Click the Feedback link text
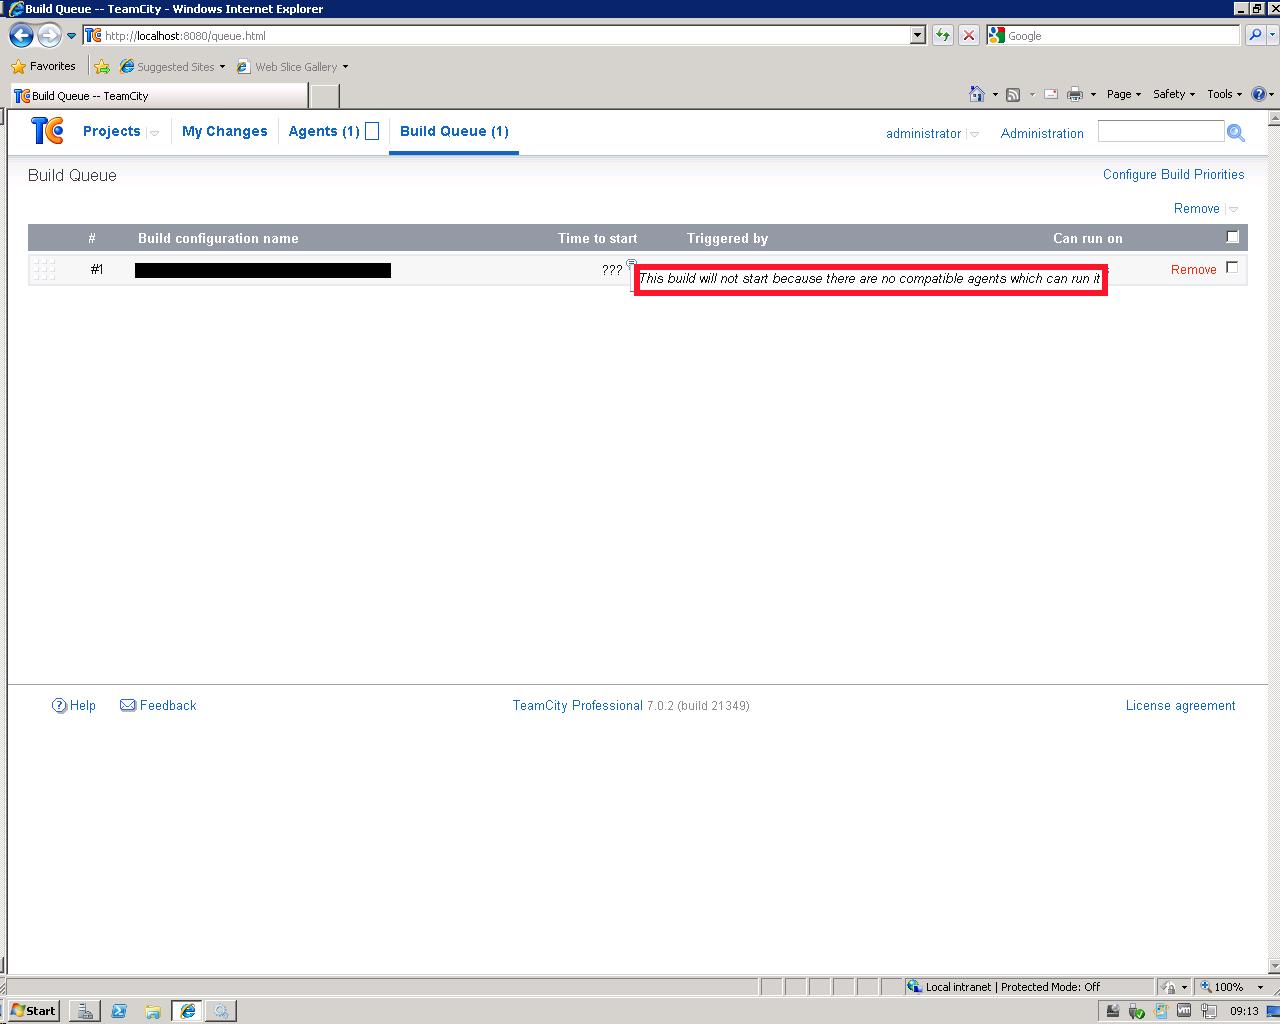 tap(168, 705)
